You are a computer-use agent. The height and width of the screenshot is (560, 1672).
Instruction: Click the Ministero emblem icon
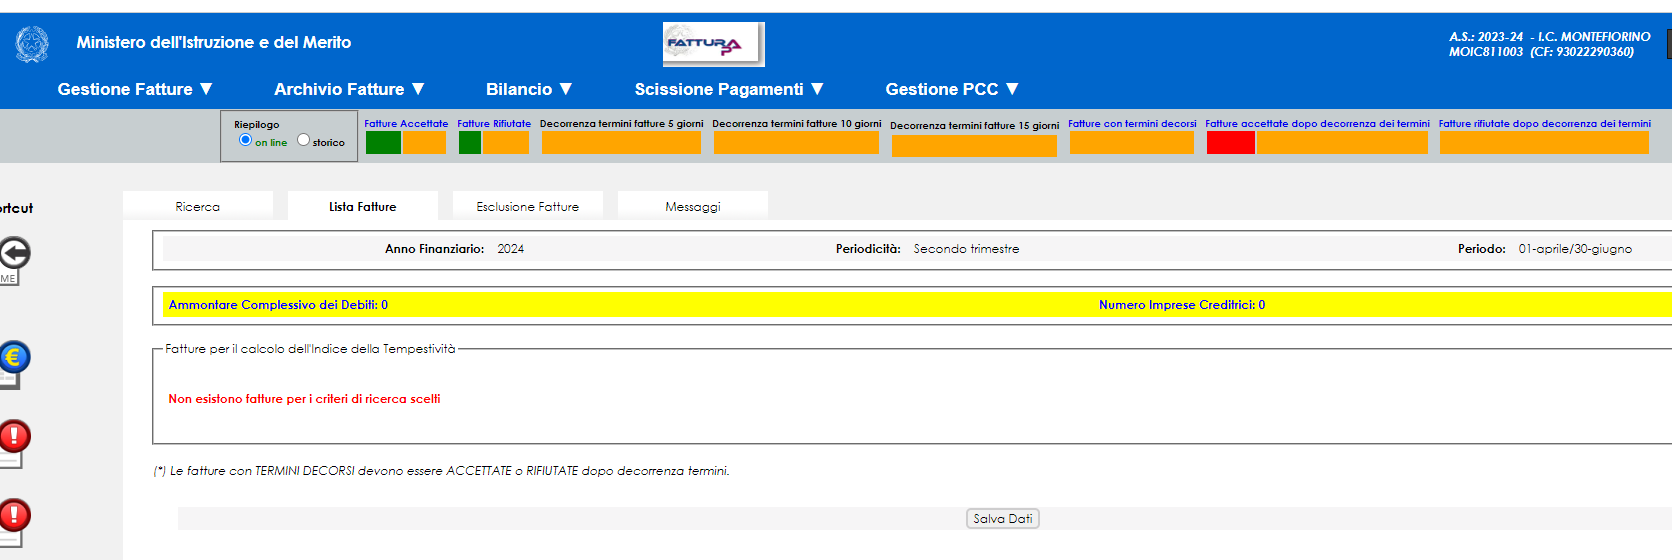click(x=32, y=44)
